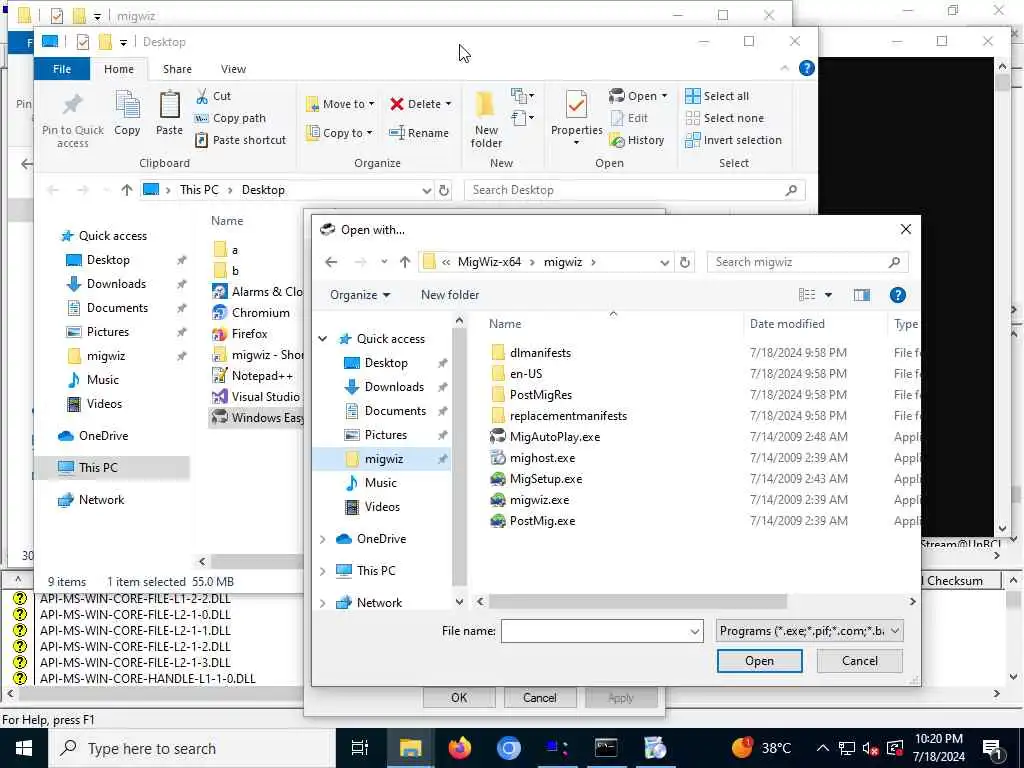
Task: Expand Network in dialog tree
Action: pyautogui.click(x=323, y=603)
